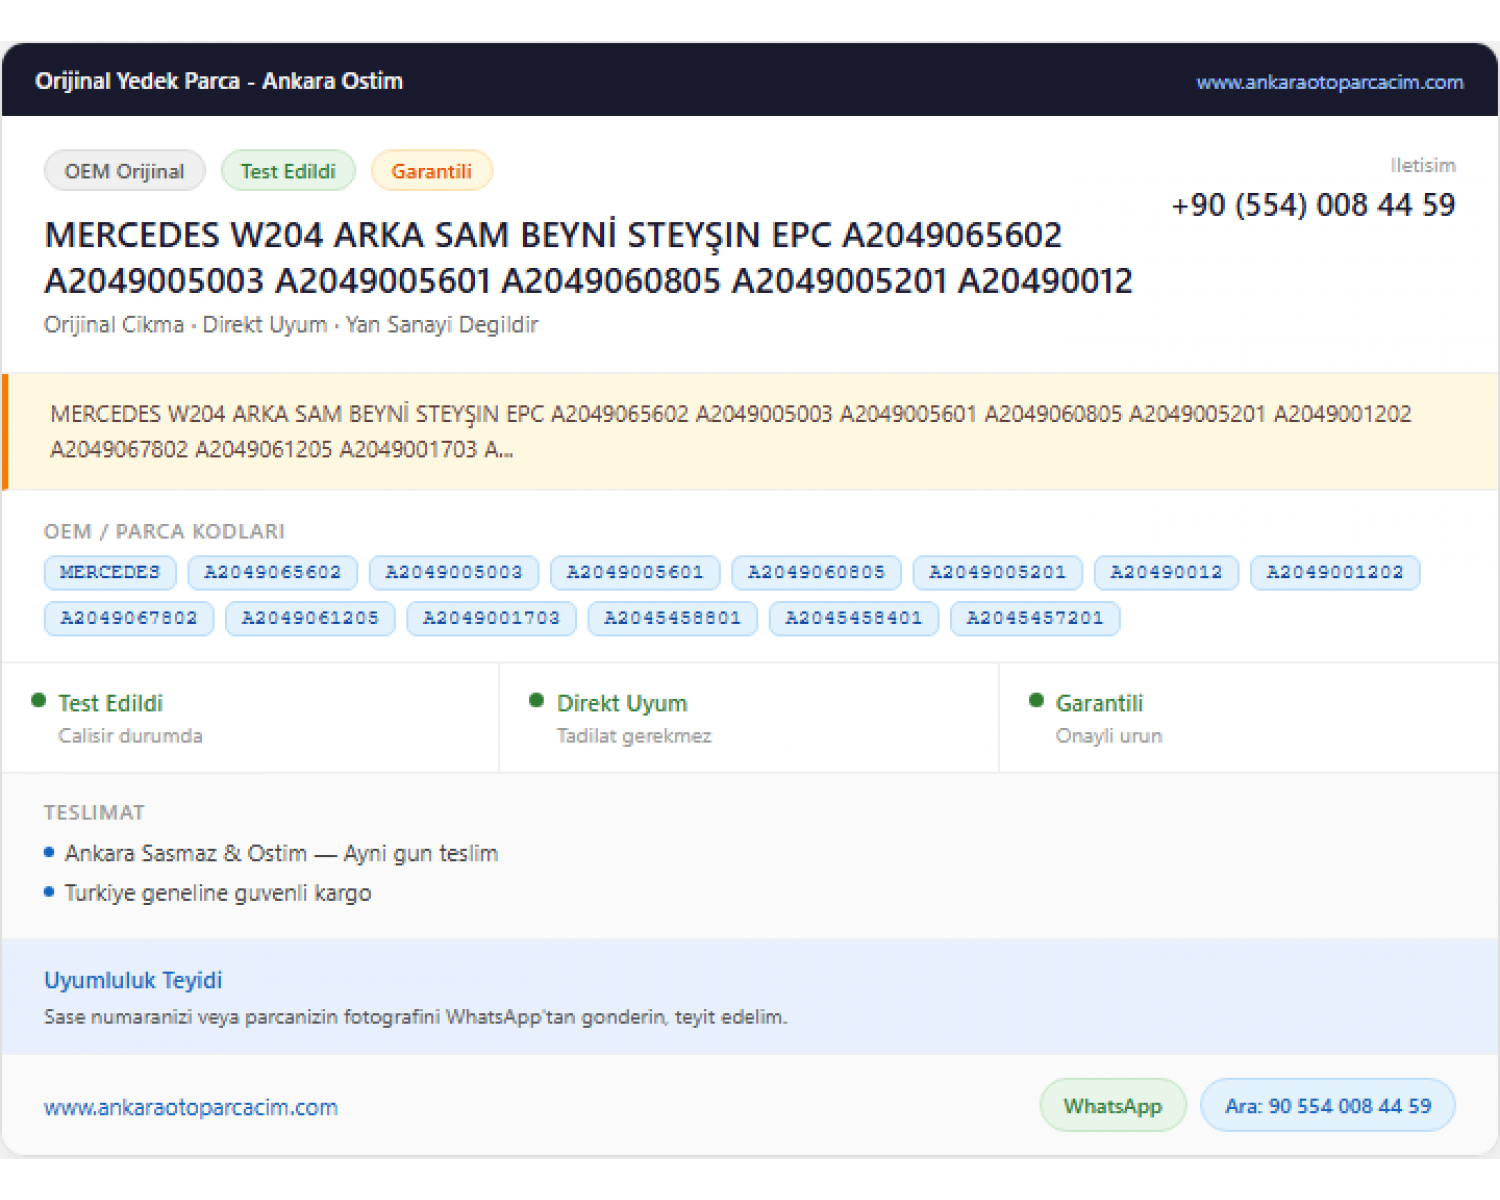Select part code chip A2045458801
Image resolution: width=1500 pixels, height=1200 pixels.
pyautogui.click(x=672, y=618)
